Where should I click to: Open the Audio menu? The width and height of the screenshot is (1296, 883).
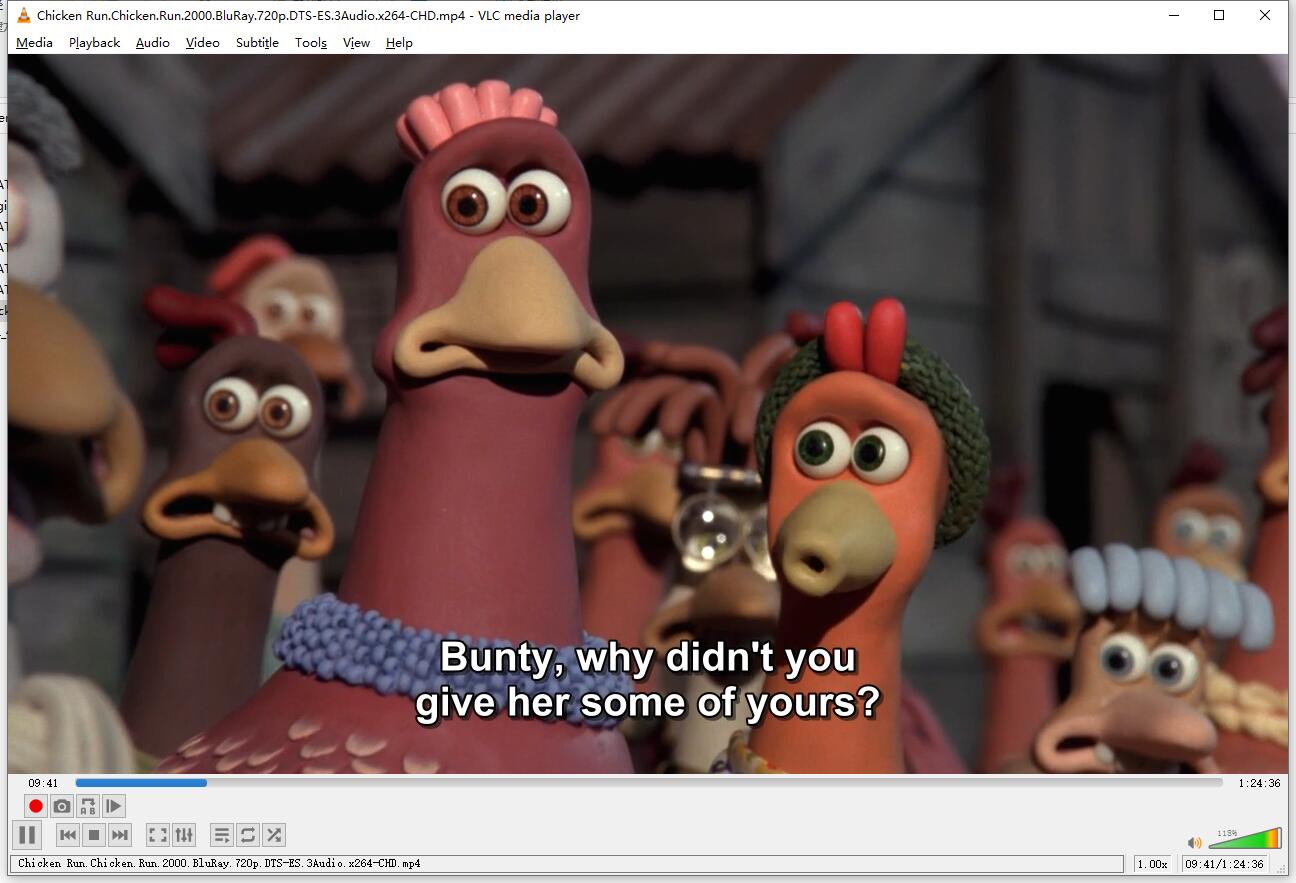tap(153, 42)
